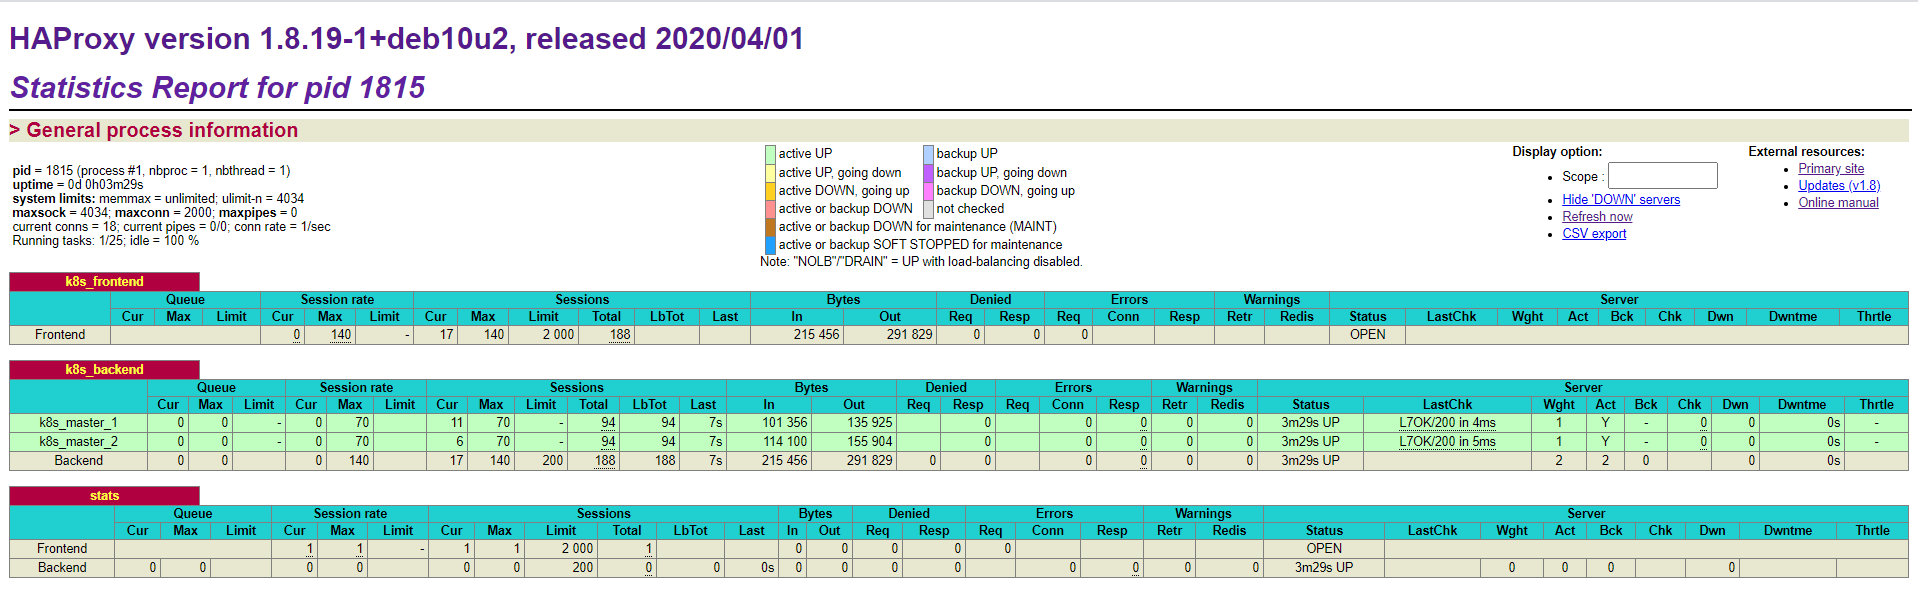Click the active UP, going down legend swatch
The height and width of the screenshot is (590, 1918).
(x=770, y=172)
